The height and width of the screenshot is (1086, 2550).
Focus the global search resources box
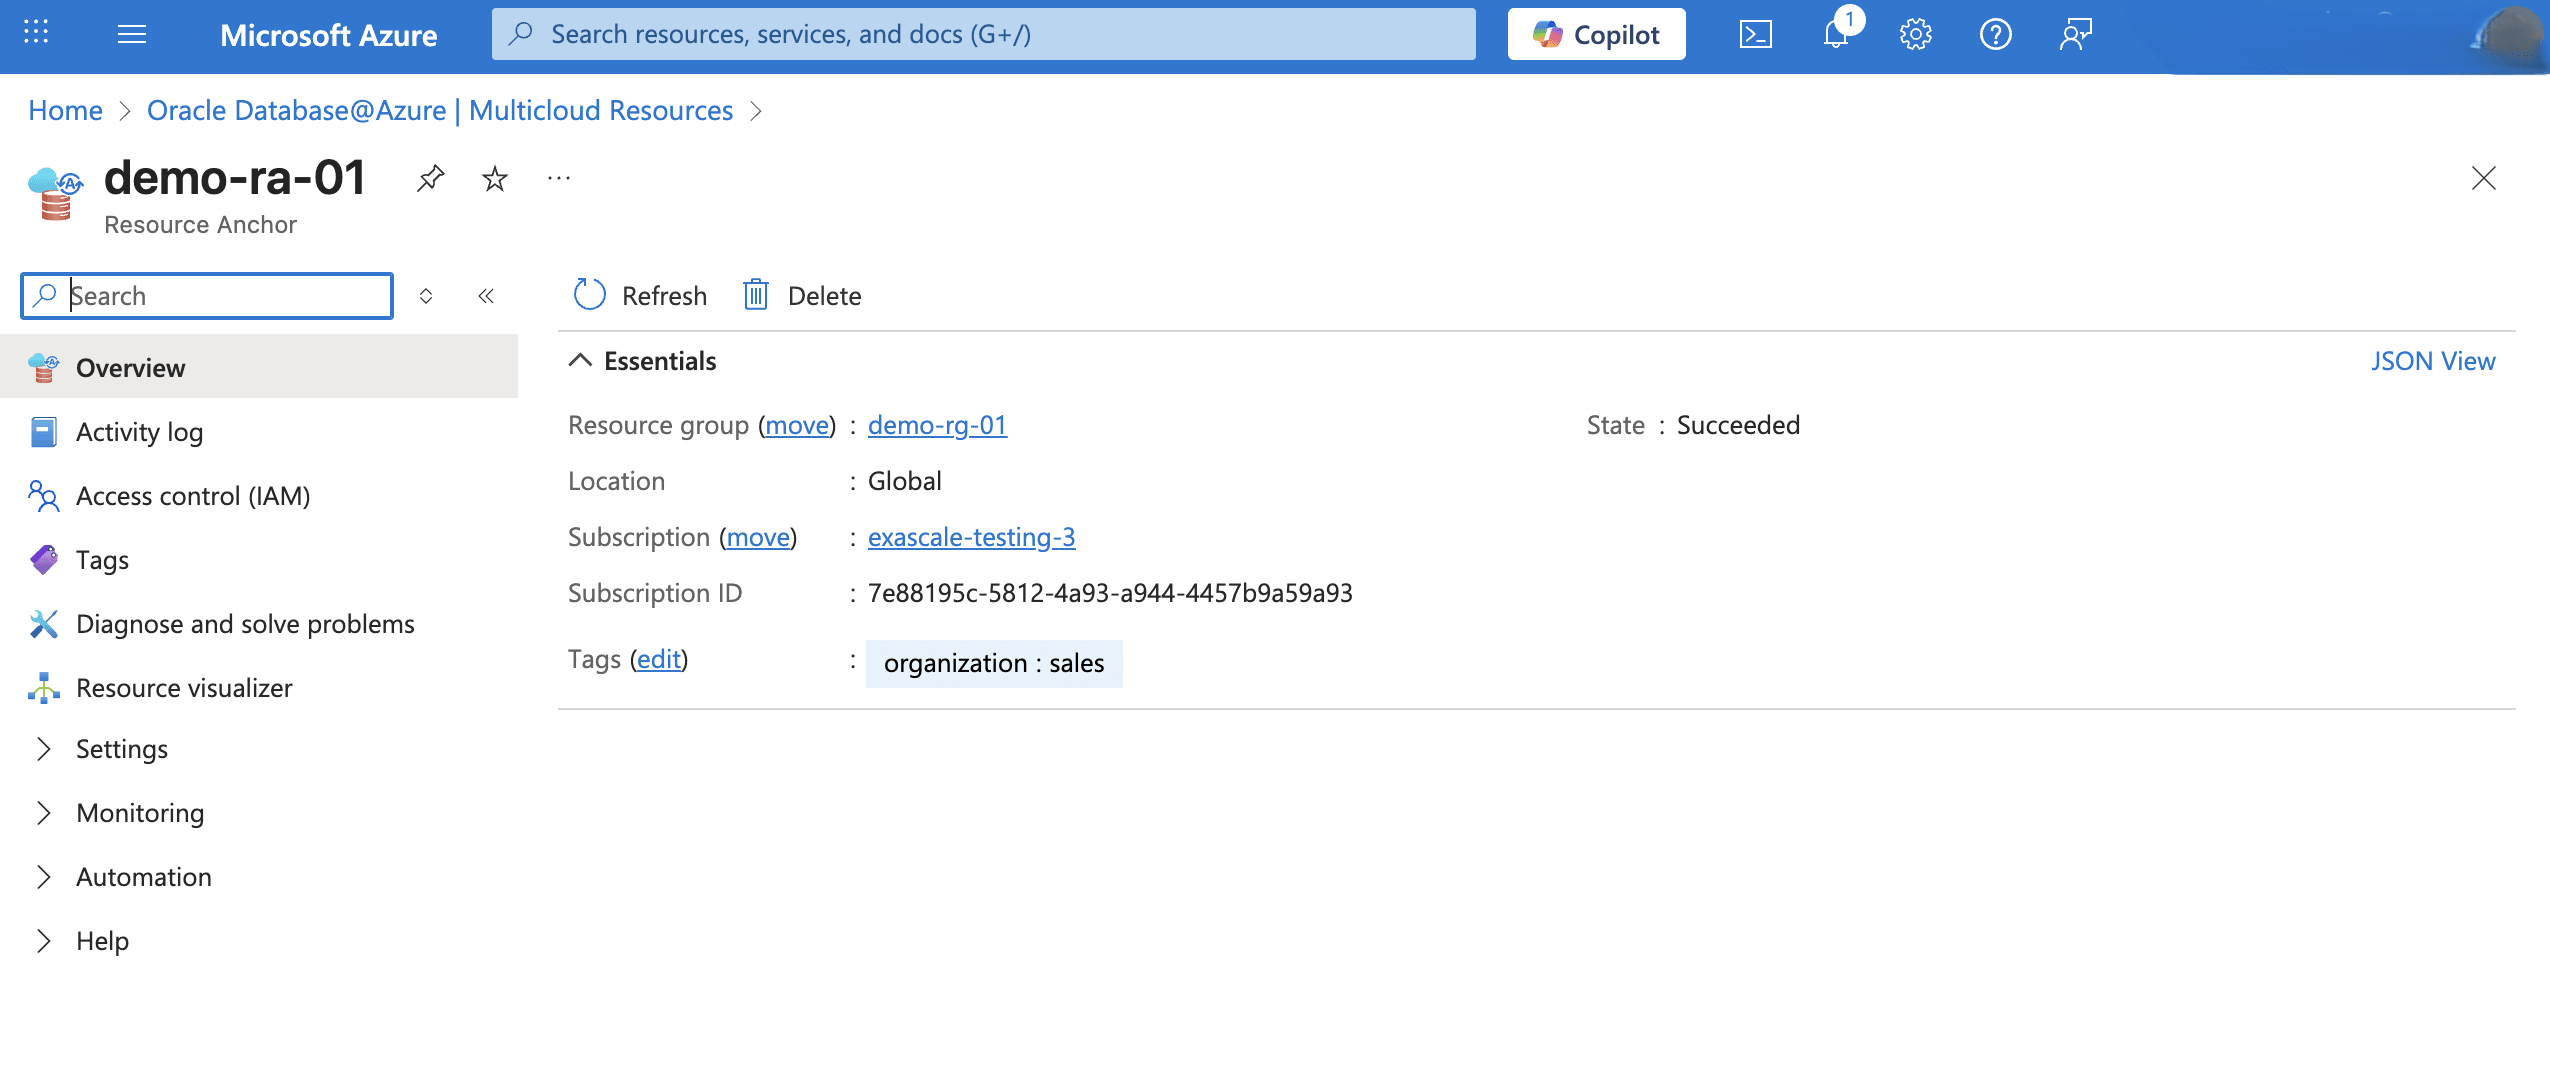984,34
